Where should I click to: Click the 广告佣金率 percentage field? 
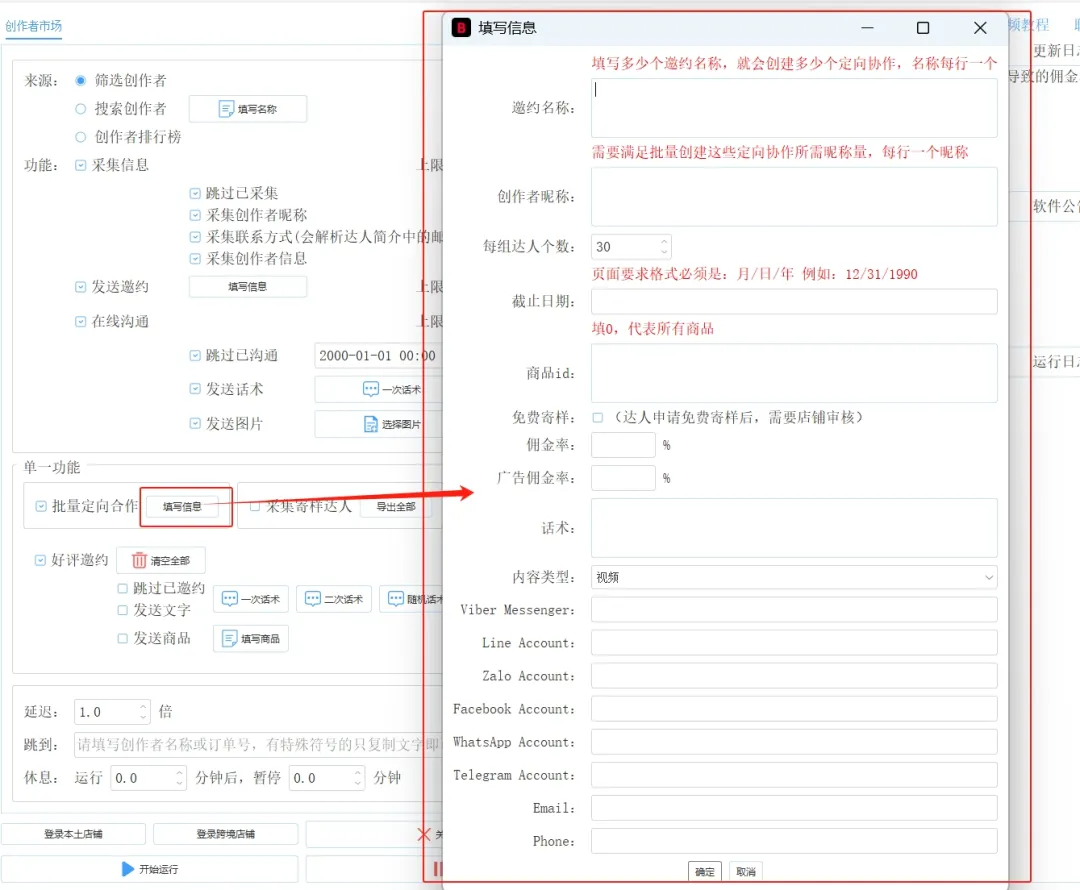623,478
